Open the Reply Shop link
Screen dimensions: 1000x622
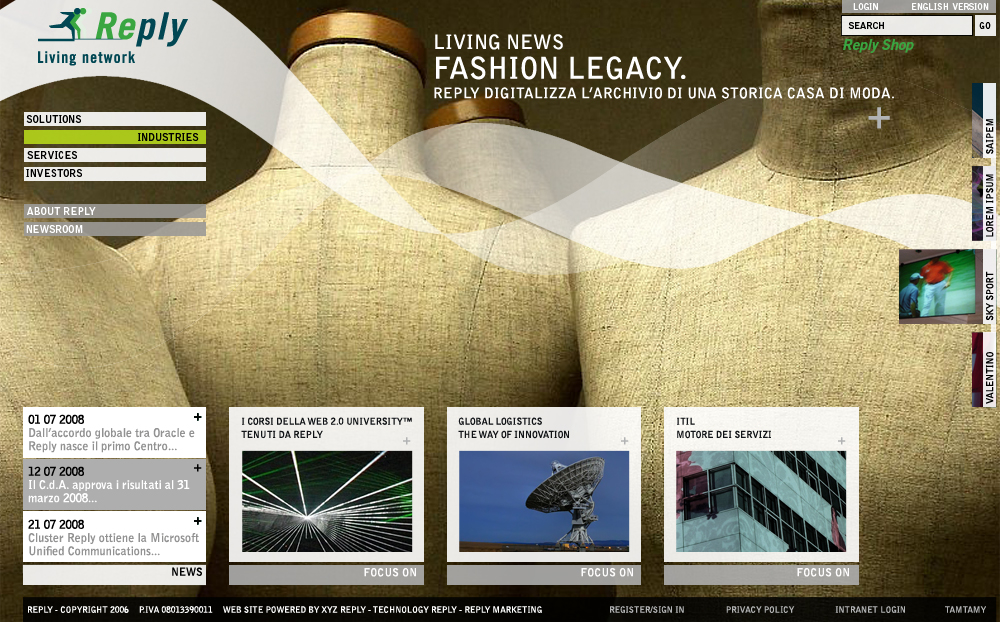pyautogui.click(x=878, y=45)
